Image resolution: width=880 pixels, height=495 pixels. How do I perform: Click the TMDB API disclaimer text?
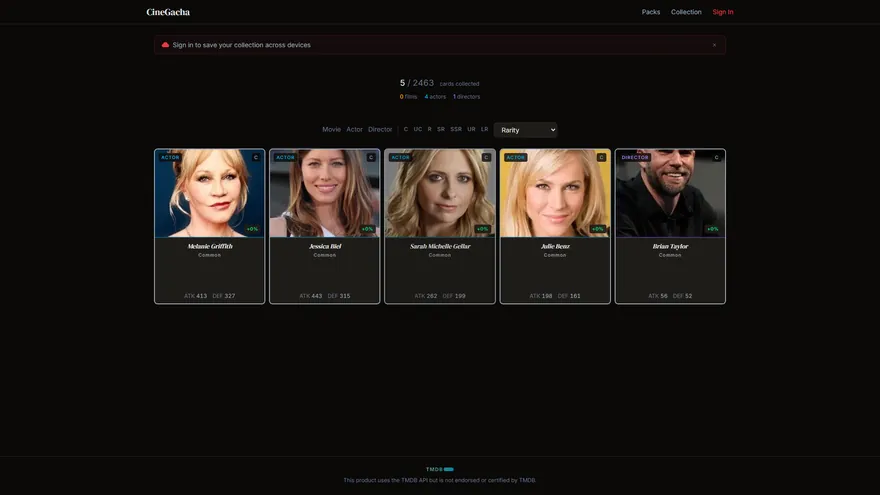(440, 480)
